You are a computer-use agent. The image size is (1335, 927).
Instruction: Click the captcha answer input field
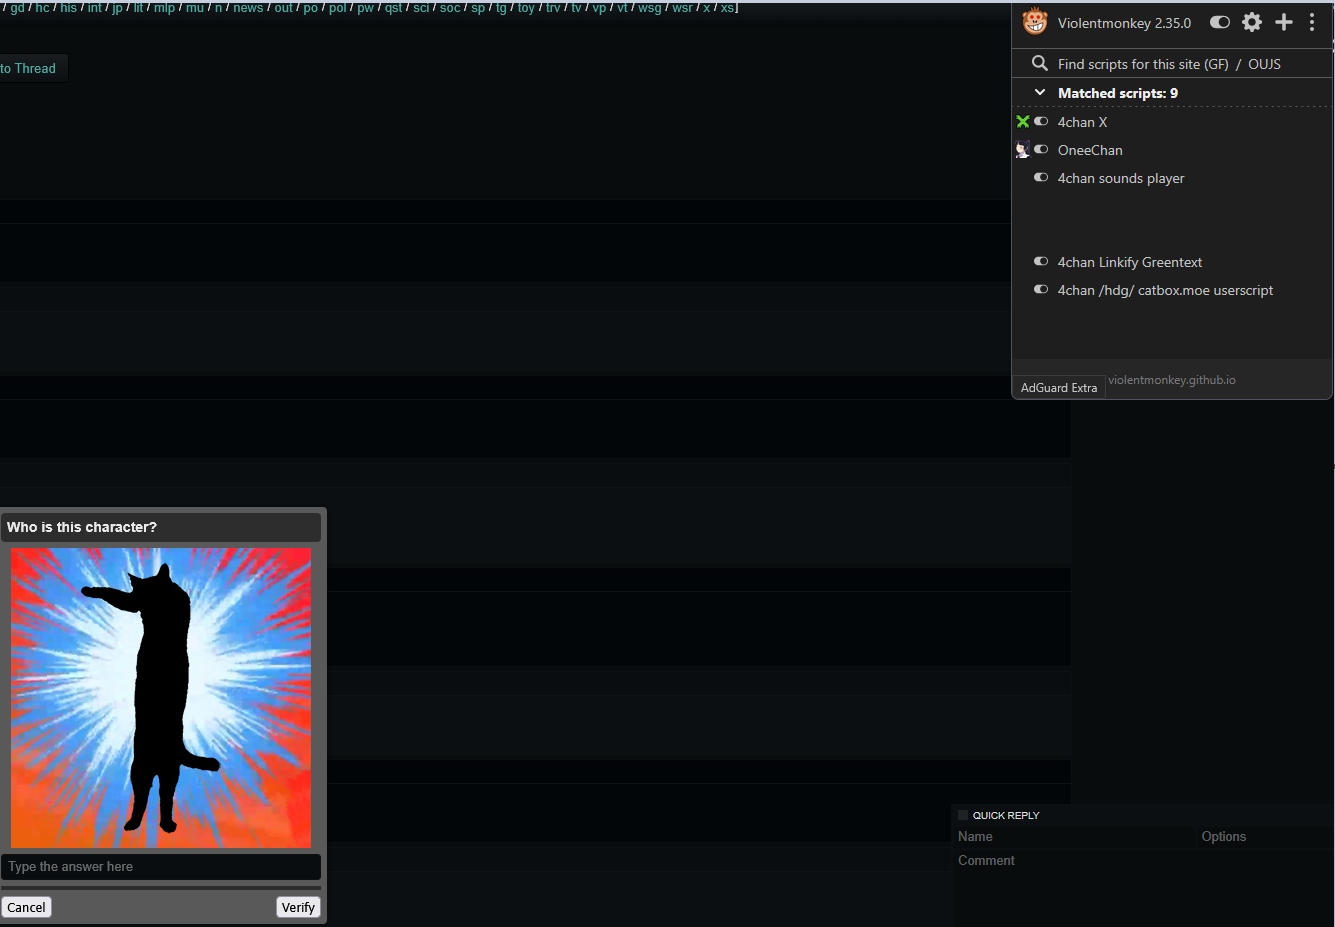[x=161, y=867]
